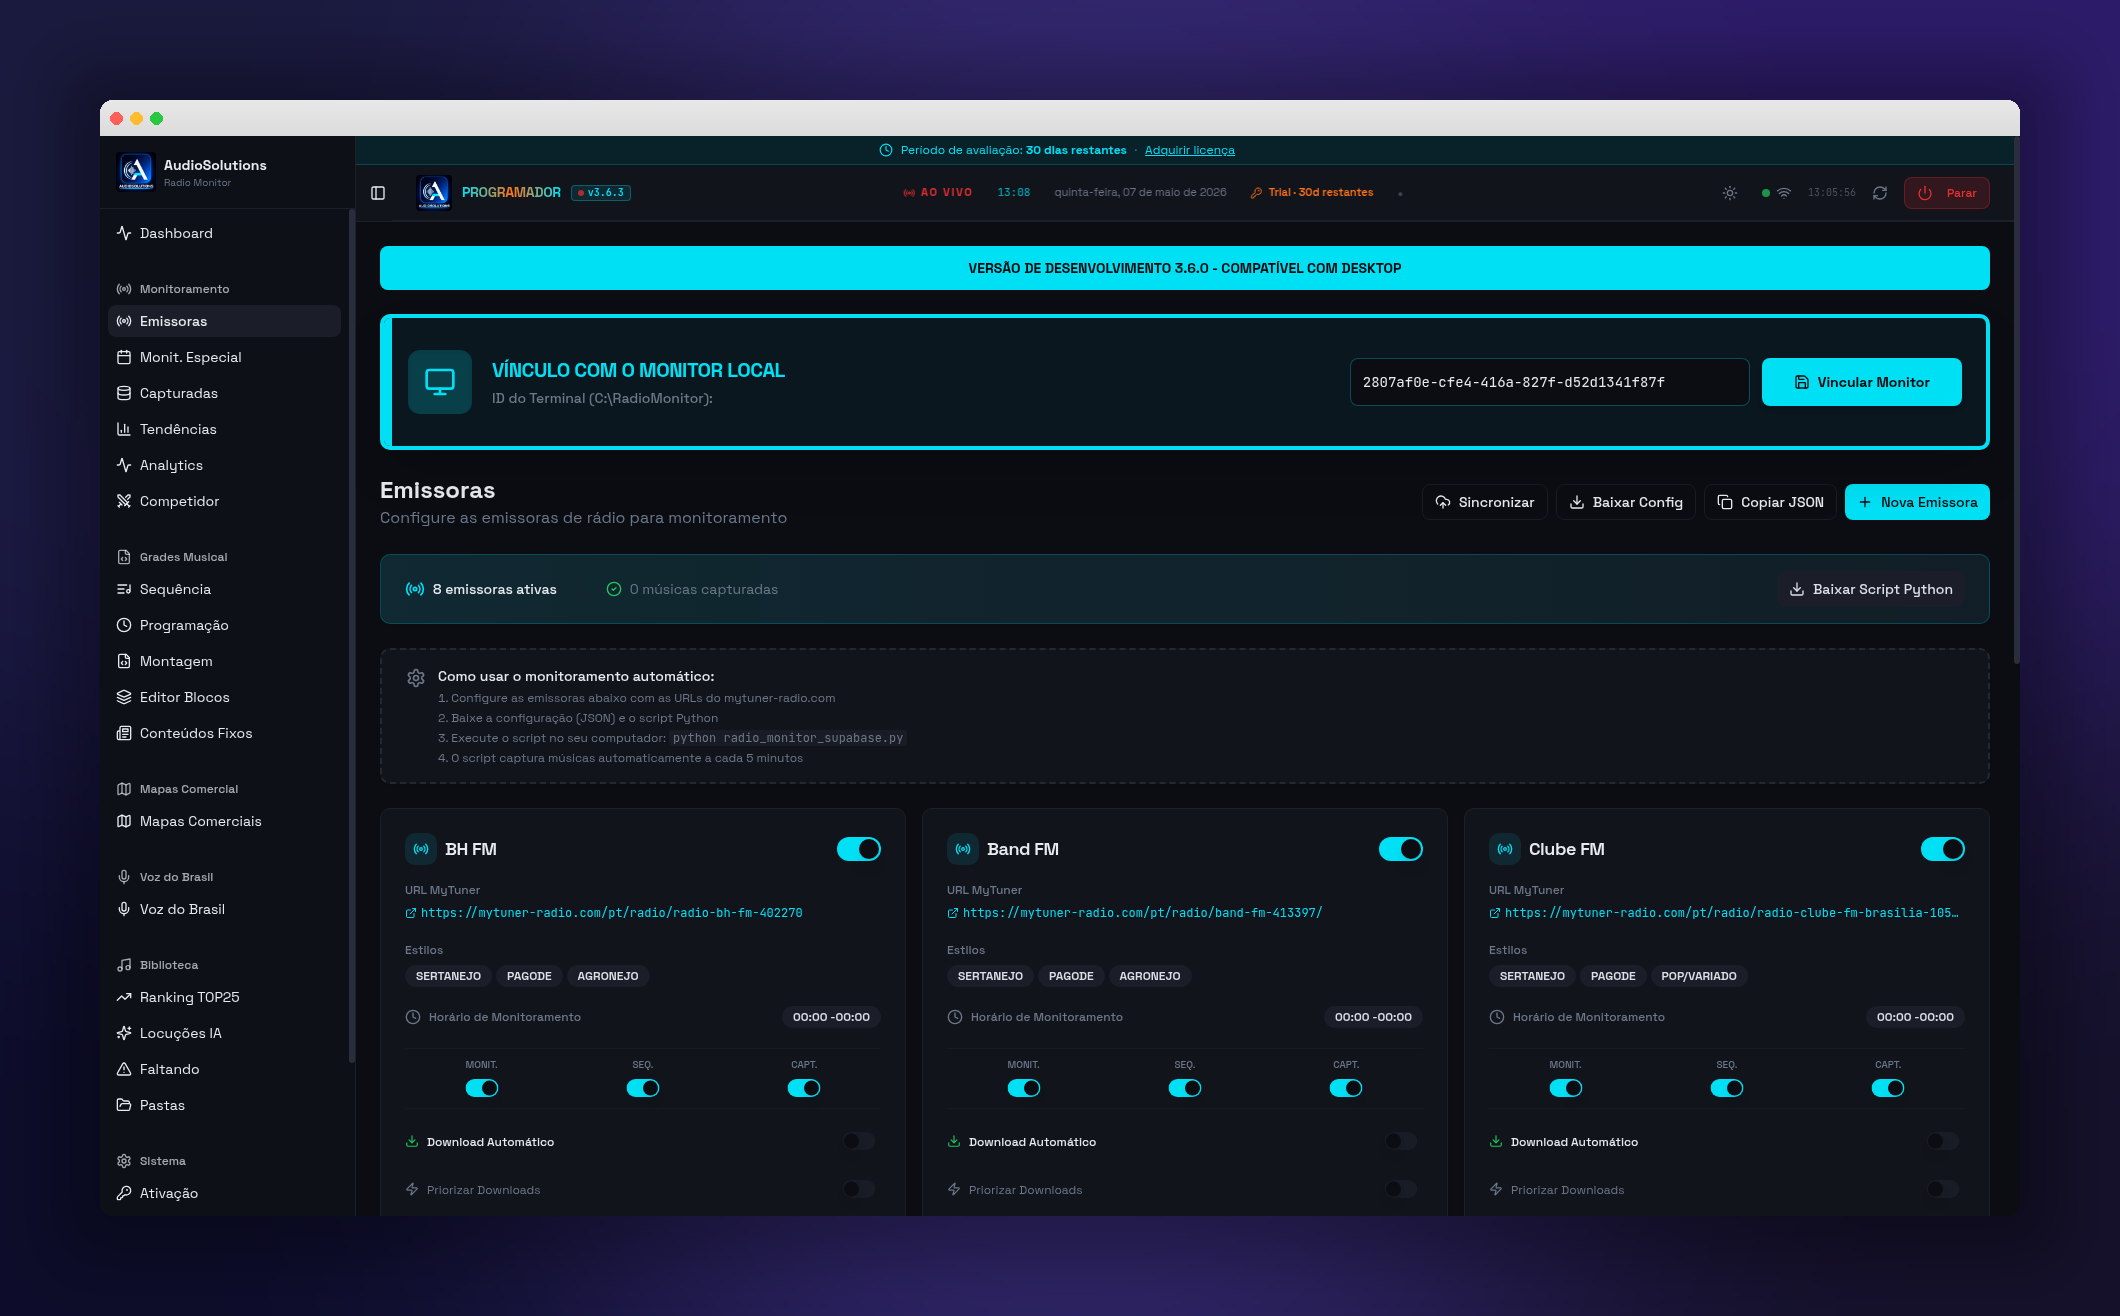Click the Parar power button

[x=1946, y=193]
